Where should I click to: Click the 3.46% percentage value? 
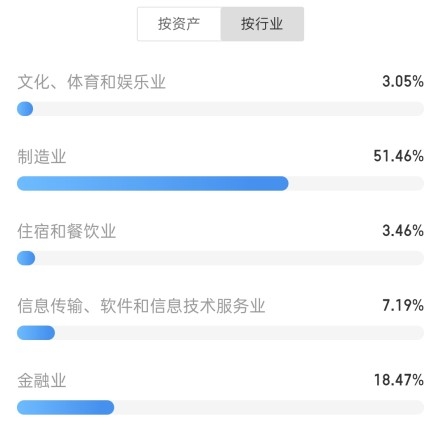[x=403, y=231]
